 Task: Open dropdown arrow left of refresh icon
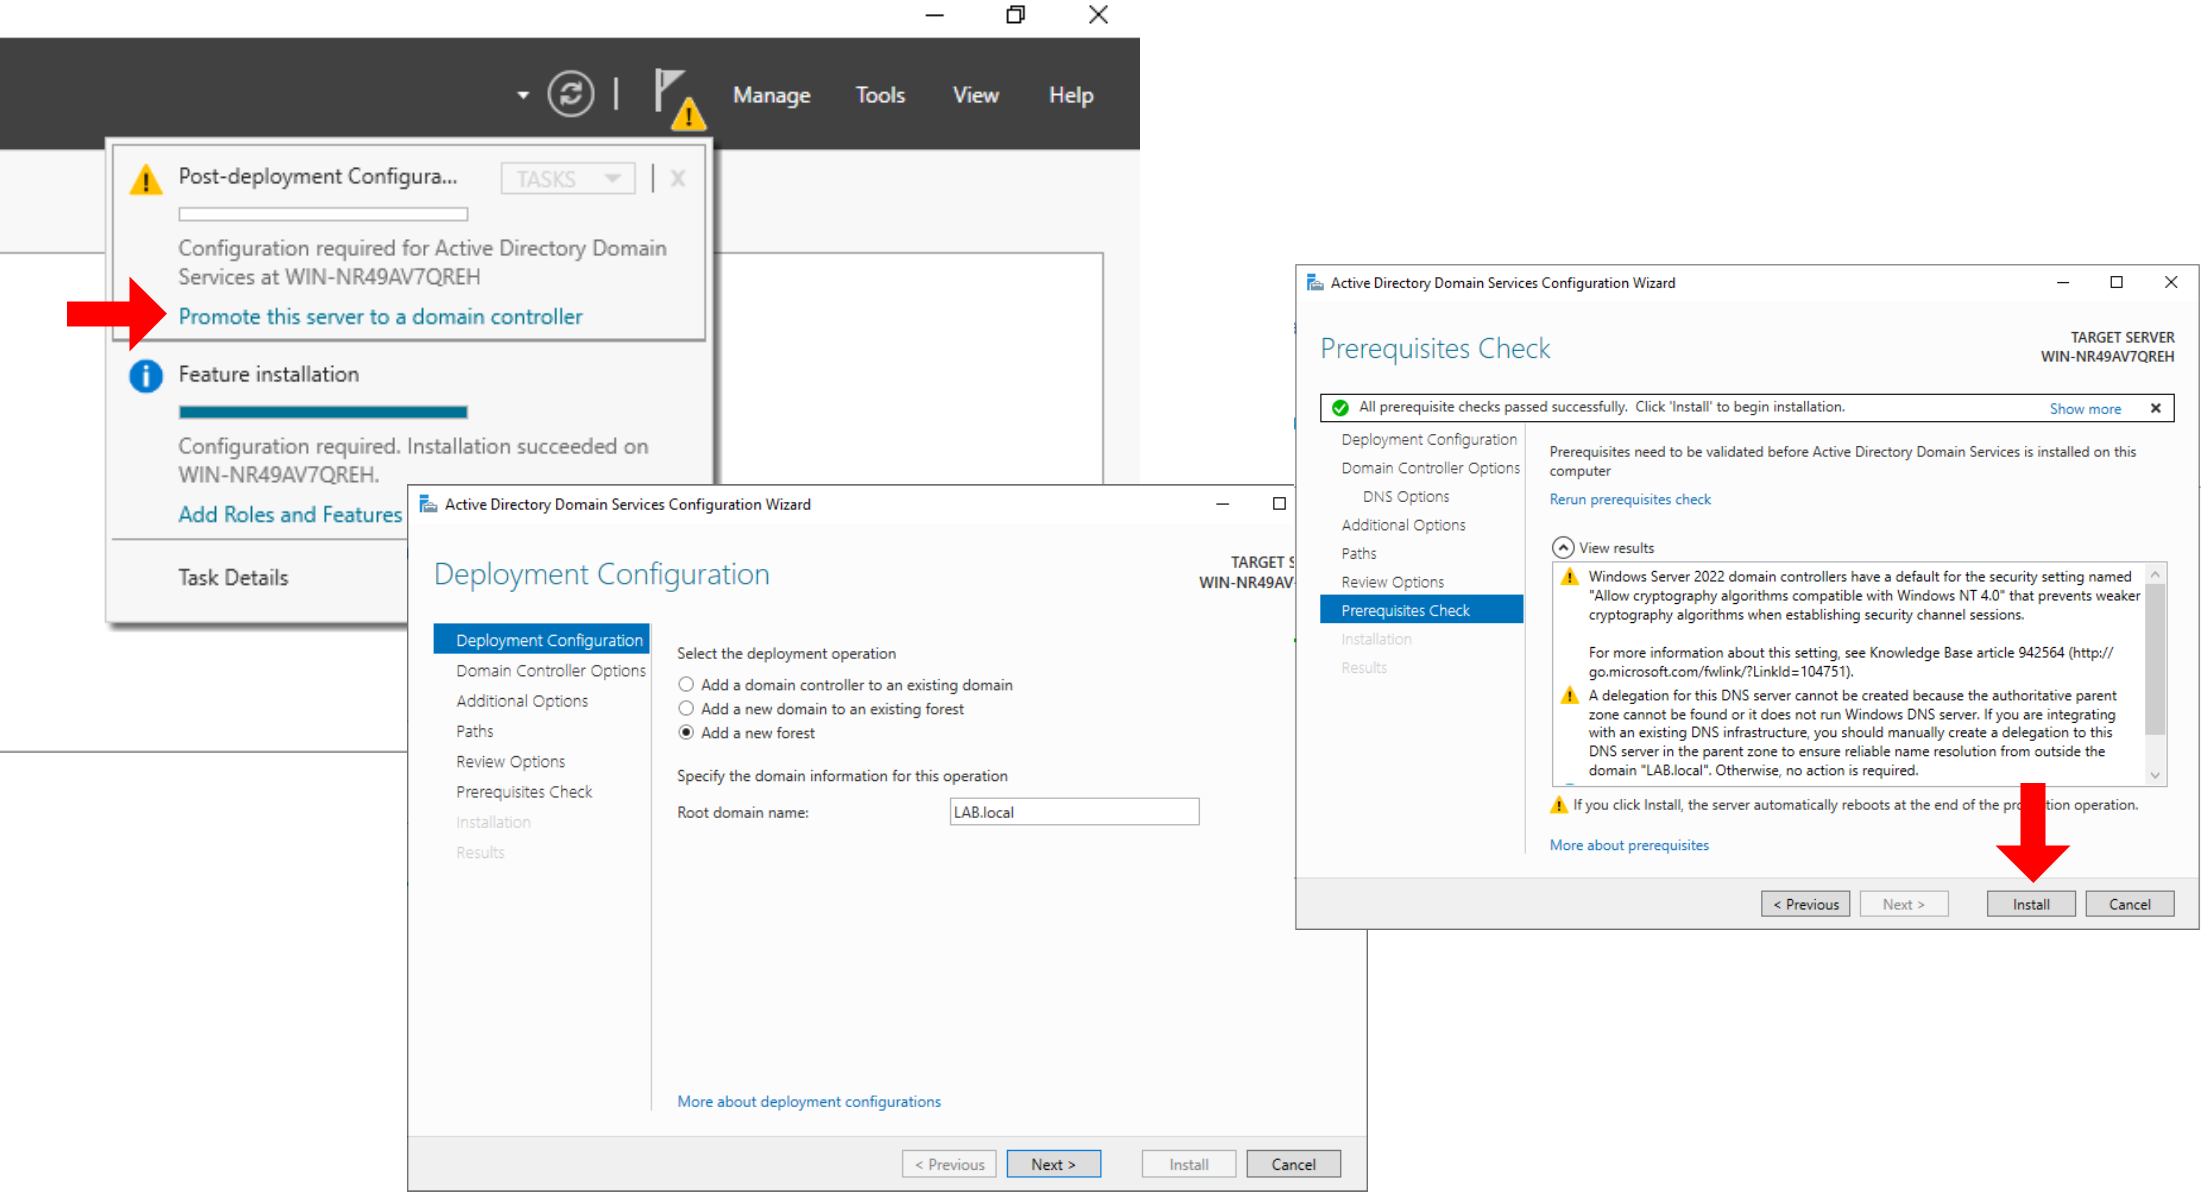pos(522,96)
